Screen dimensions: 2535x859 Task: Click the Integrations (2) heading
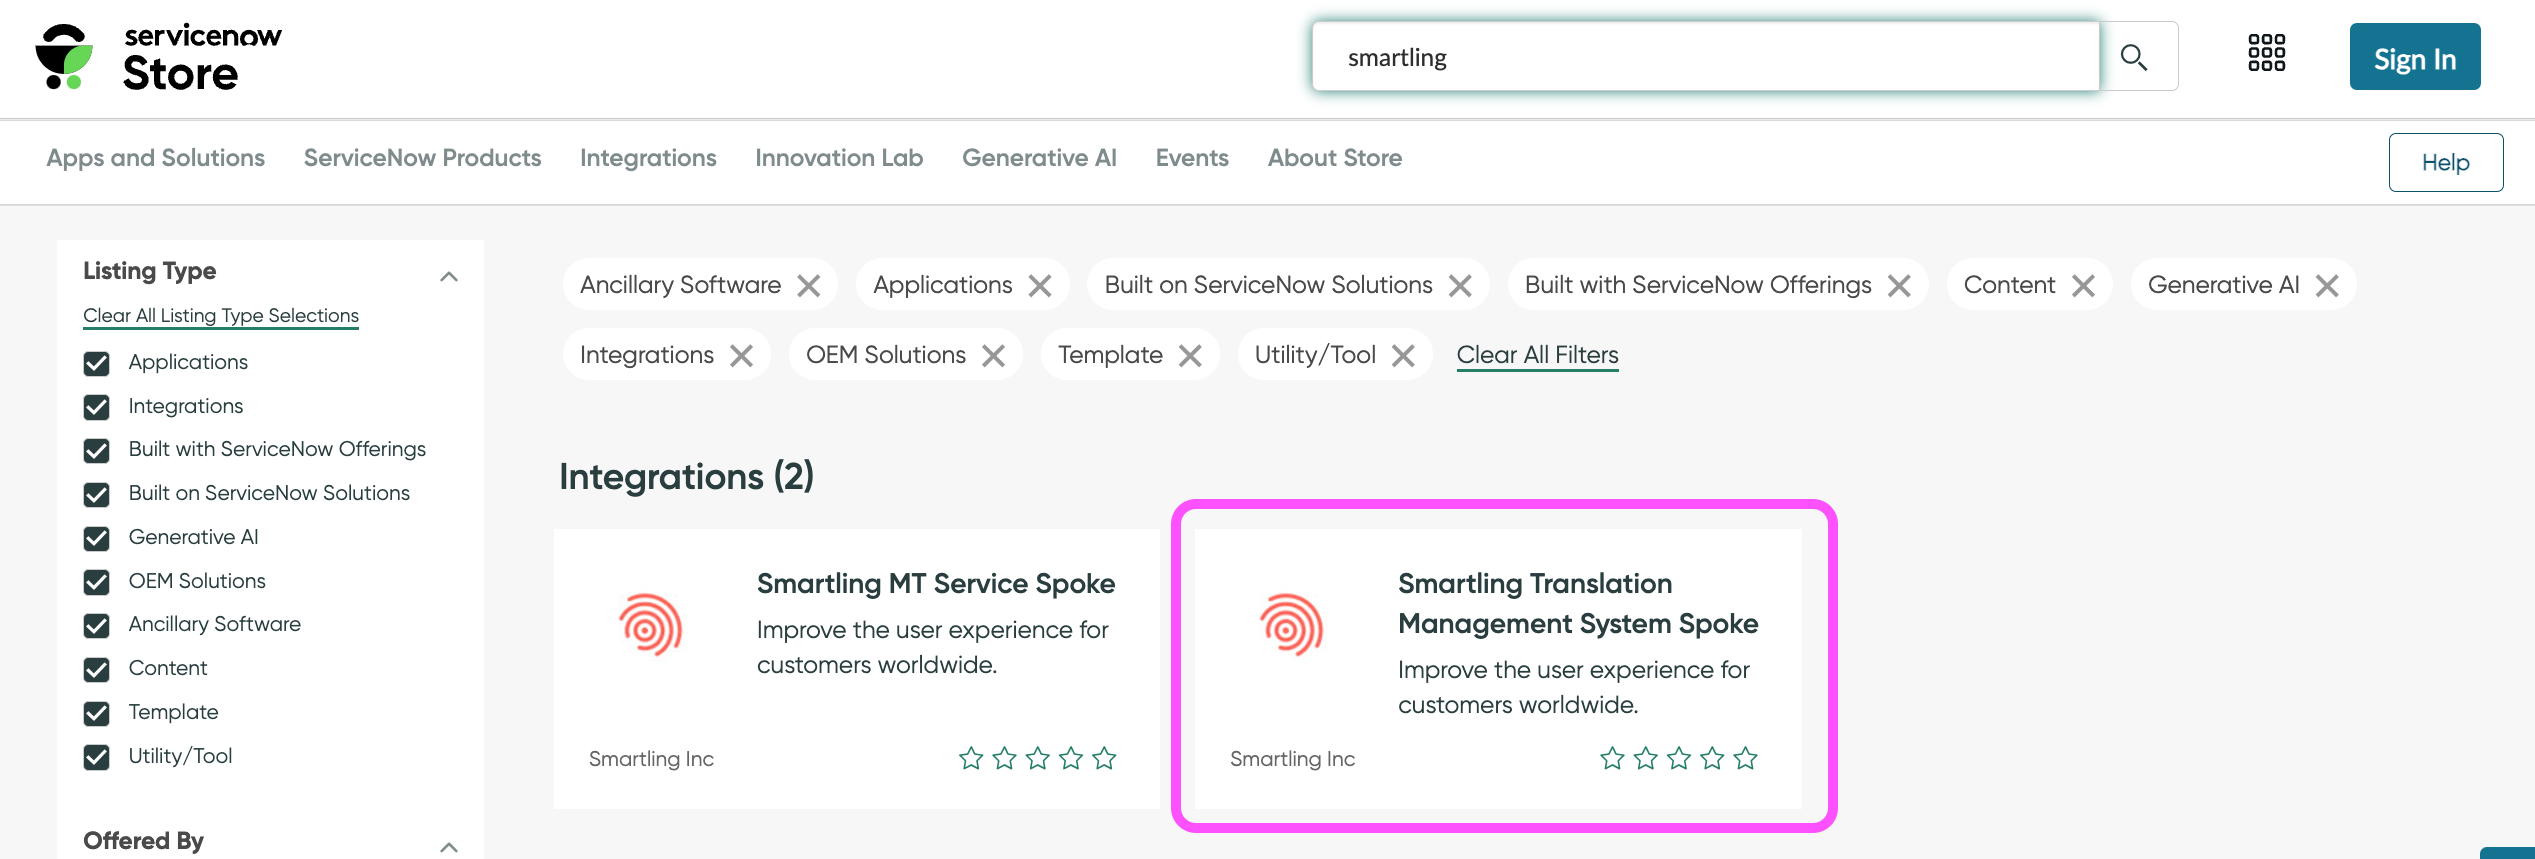686,477
